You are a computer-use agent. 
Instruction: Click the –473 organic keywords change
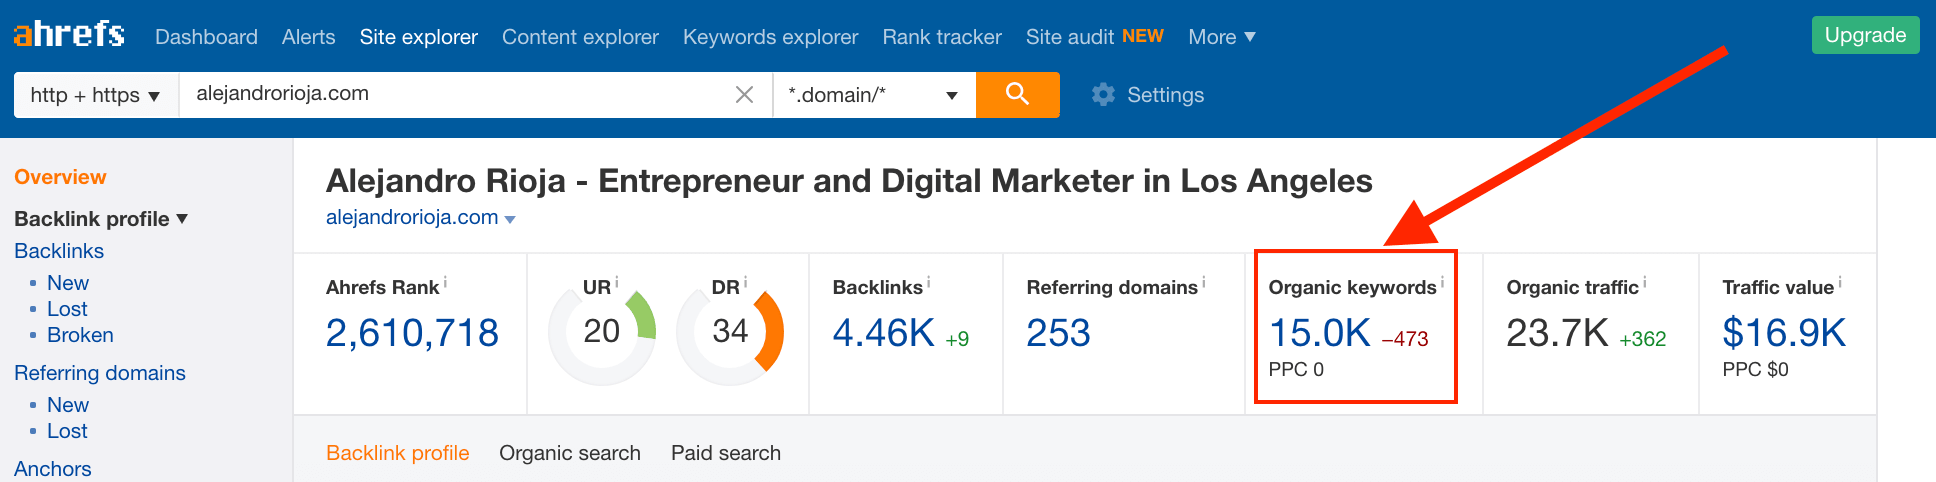pos(1405,339)
